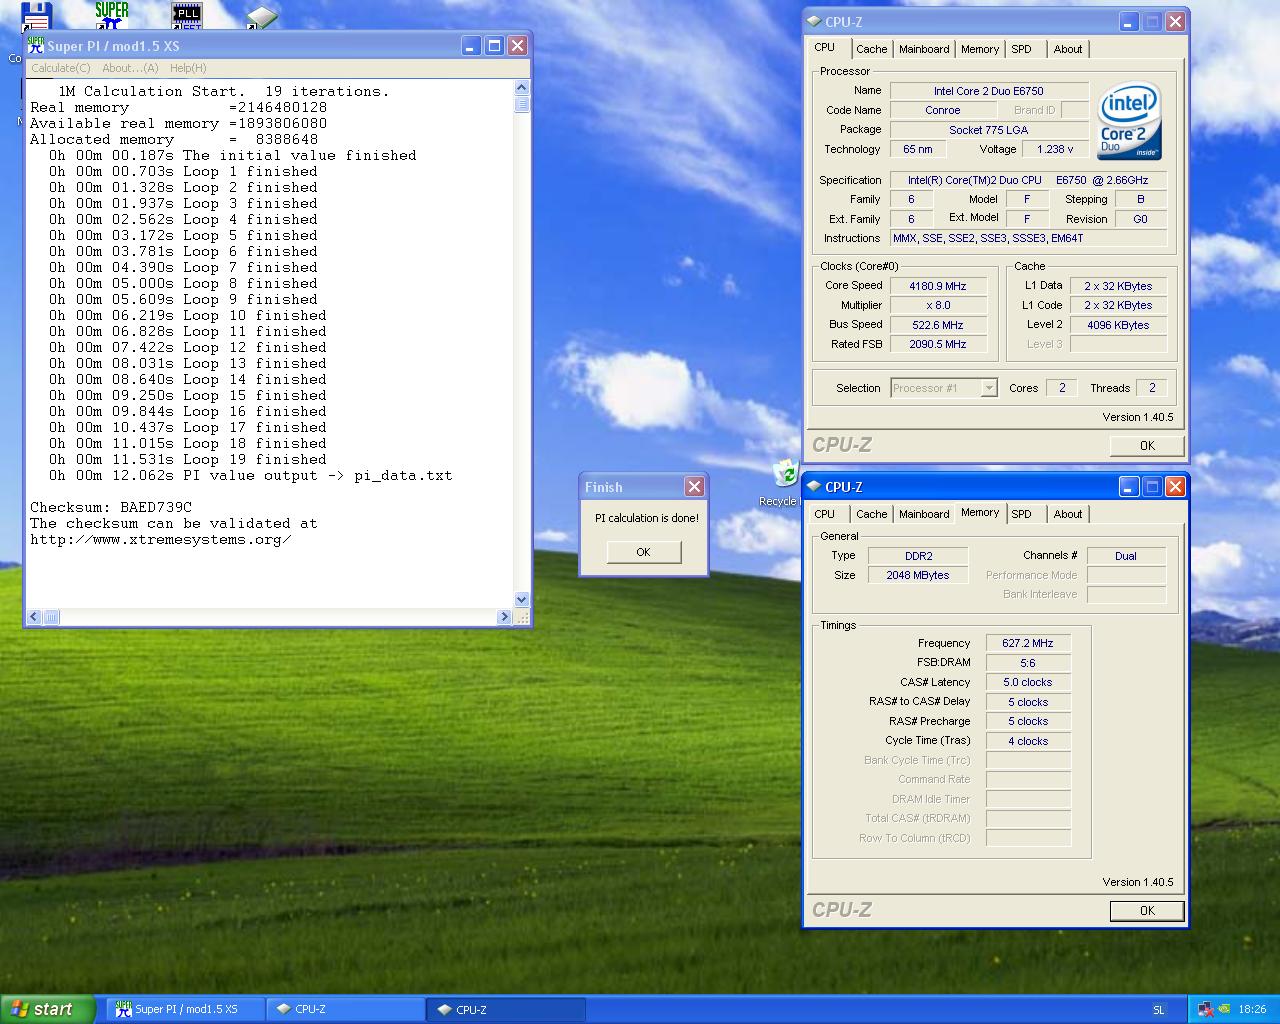1280x1024 pixels.
Task: Close the bottom CPU-Z Memory window
Action: (1175, 487)
